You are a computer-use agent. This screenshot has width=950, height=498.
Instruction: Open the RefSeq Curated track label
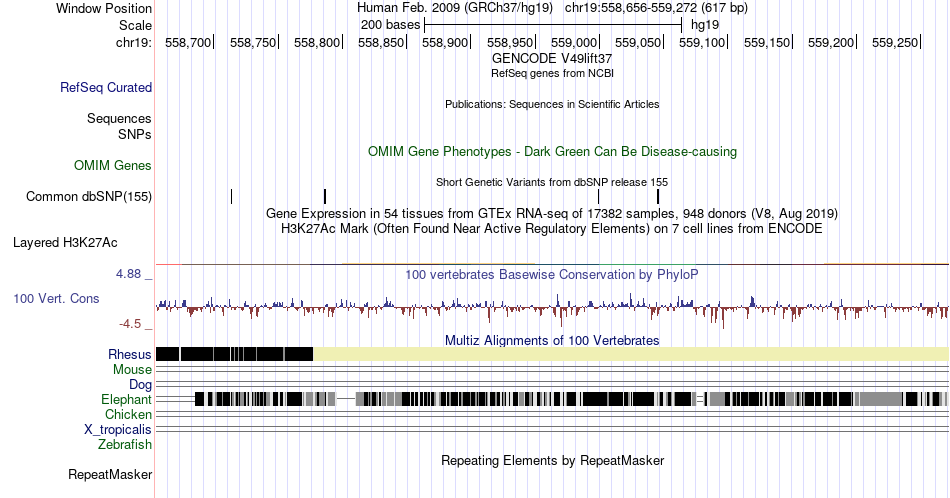click(105, 87)
